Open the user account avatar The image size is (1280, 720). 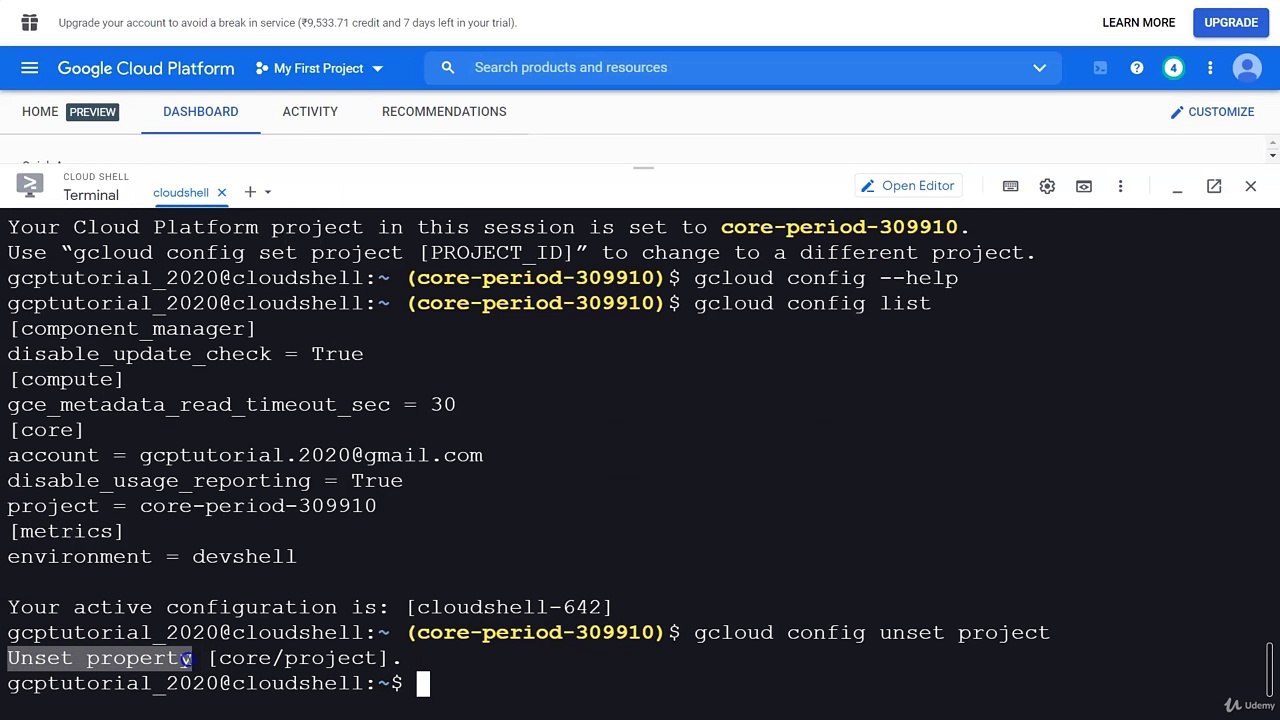tap(1247, 68)
